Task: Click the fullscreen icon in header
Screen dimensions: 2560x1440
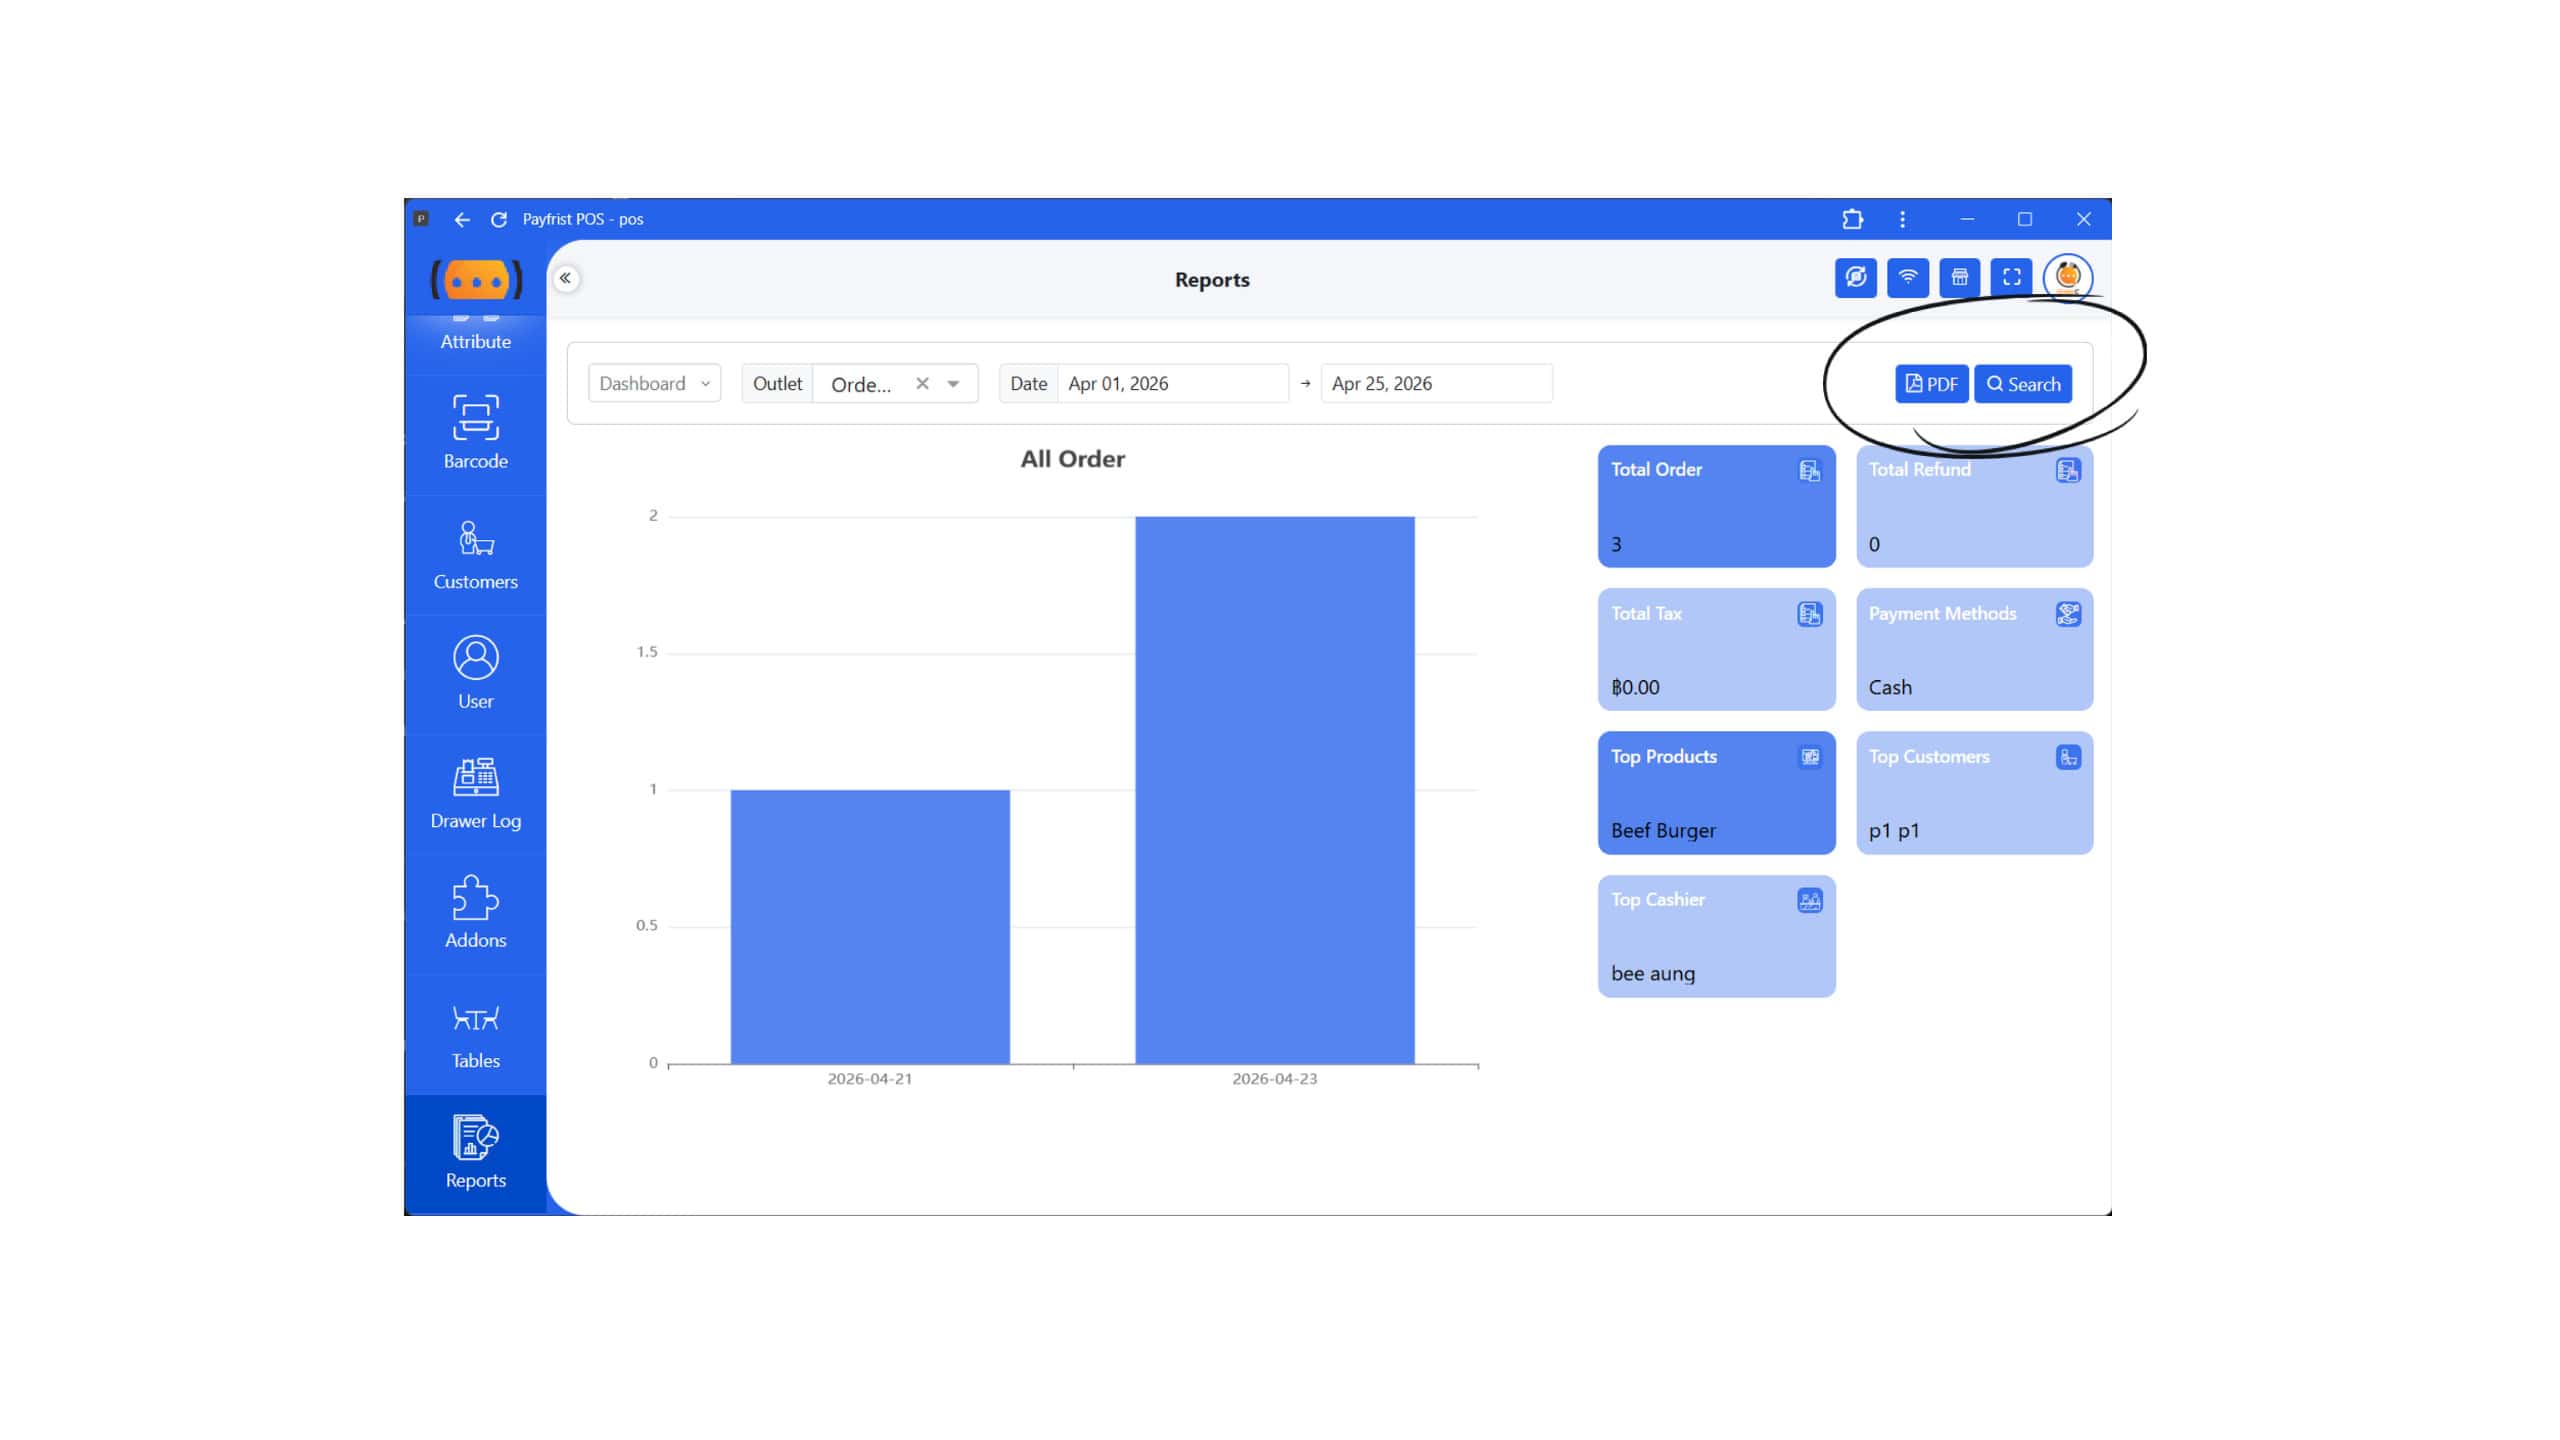Action: point(2011,277)
